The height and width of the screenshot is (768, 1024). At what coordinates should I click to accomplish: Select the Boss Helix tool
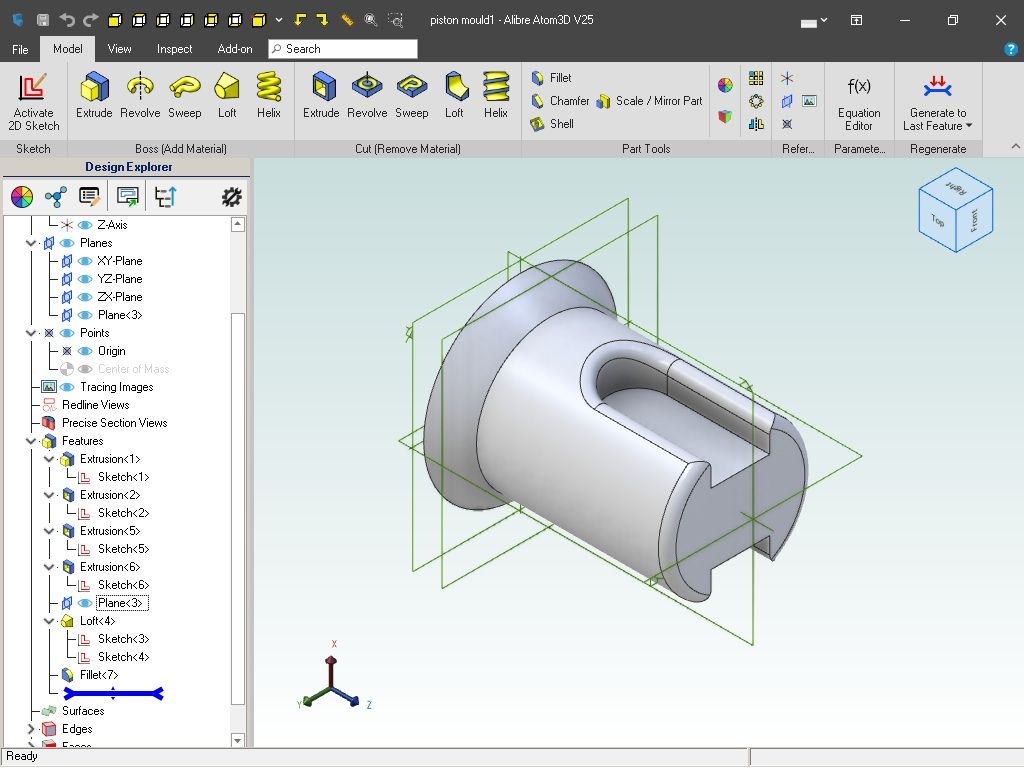(268, 95)
